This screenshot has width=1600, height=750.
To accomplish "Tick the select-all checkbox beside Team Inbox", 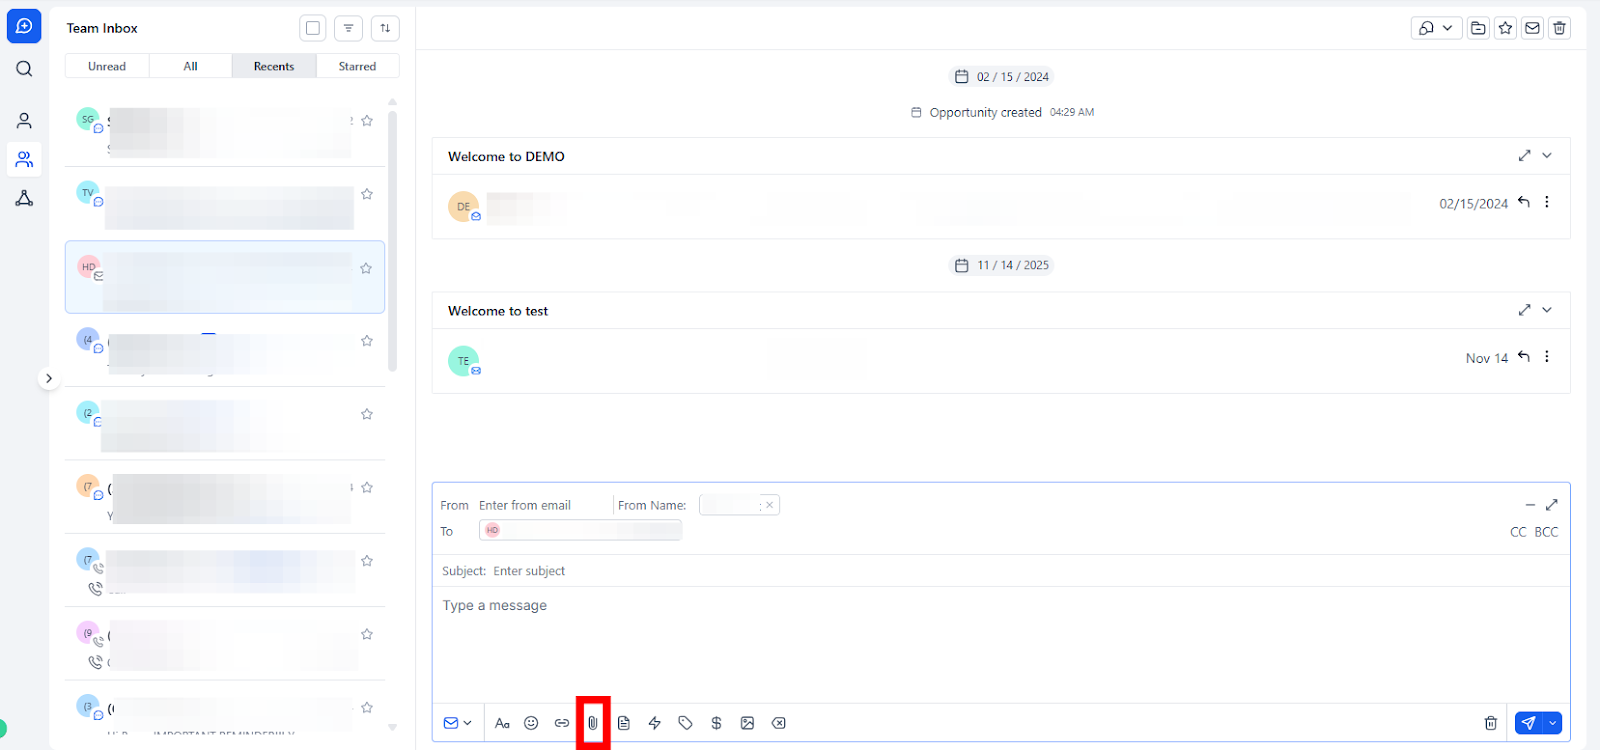I will [x=313, y=28].
